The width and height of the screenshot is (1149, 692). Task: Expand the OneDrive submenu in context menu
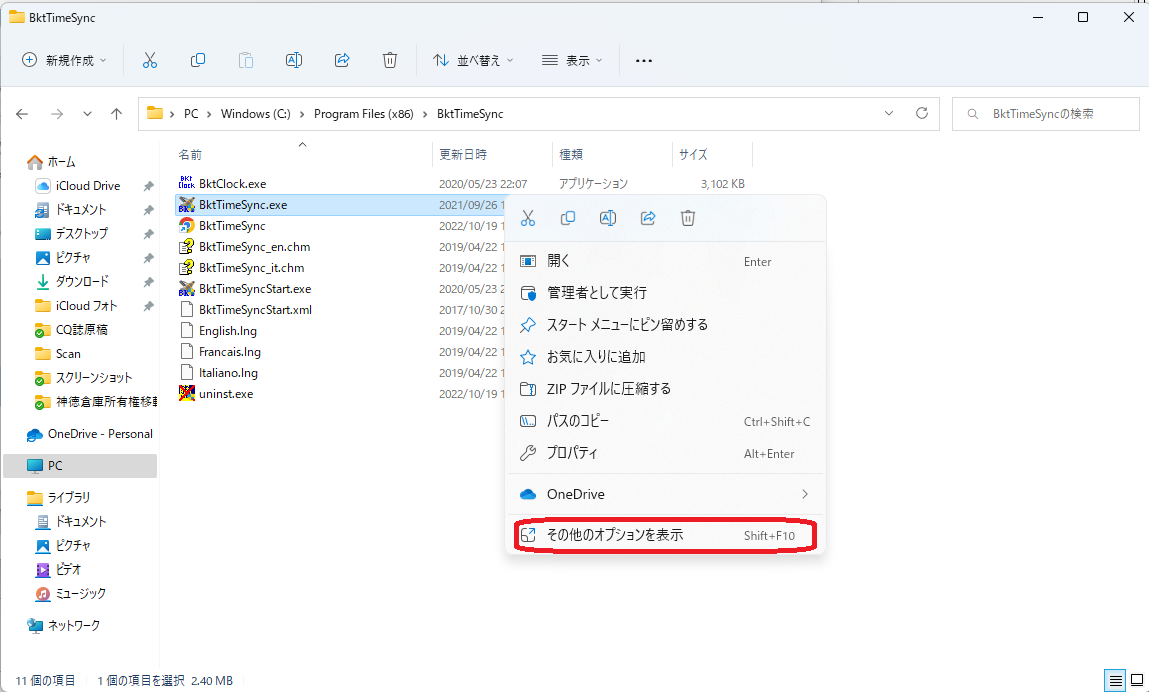(x=805, y=494)
